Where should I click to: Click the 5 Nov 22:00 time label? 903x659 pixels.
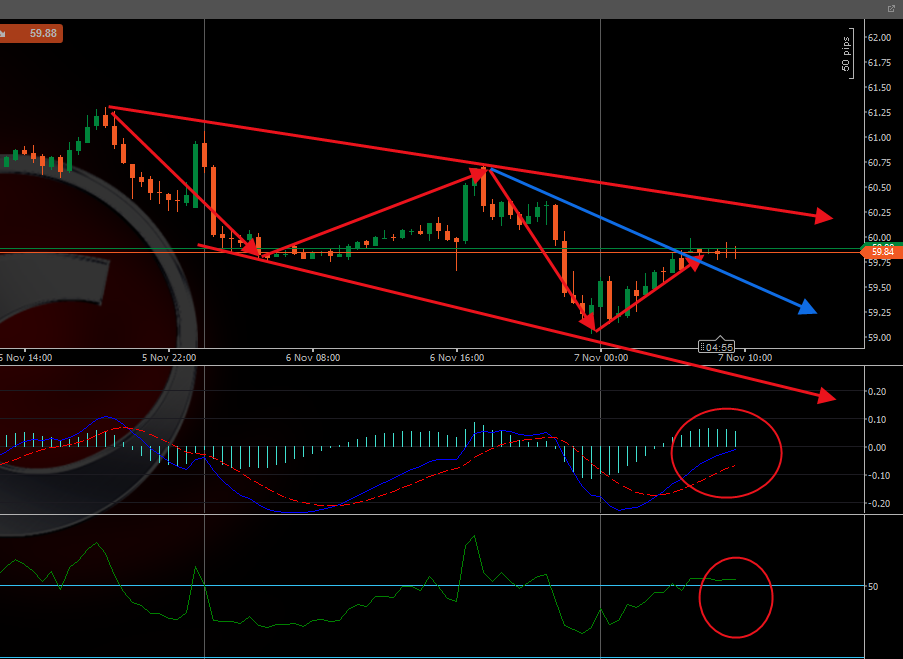(x=169, y=358)
